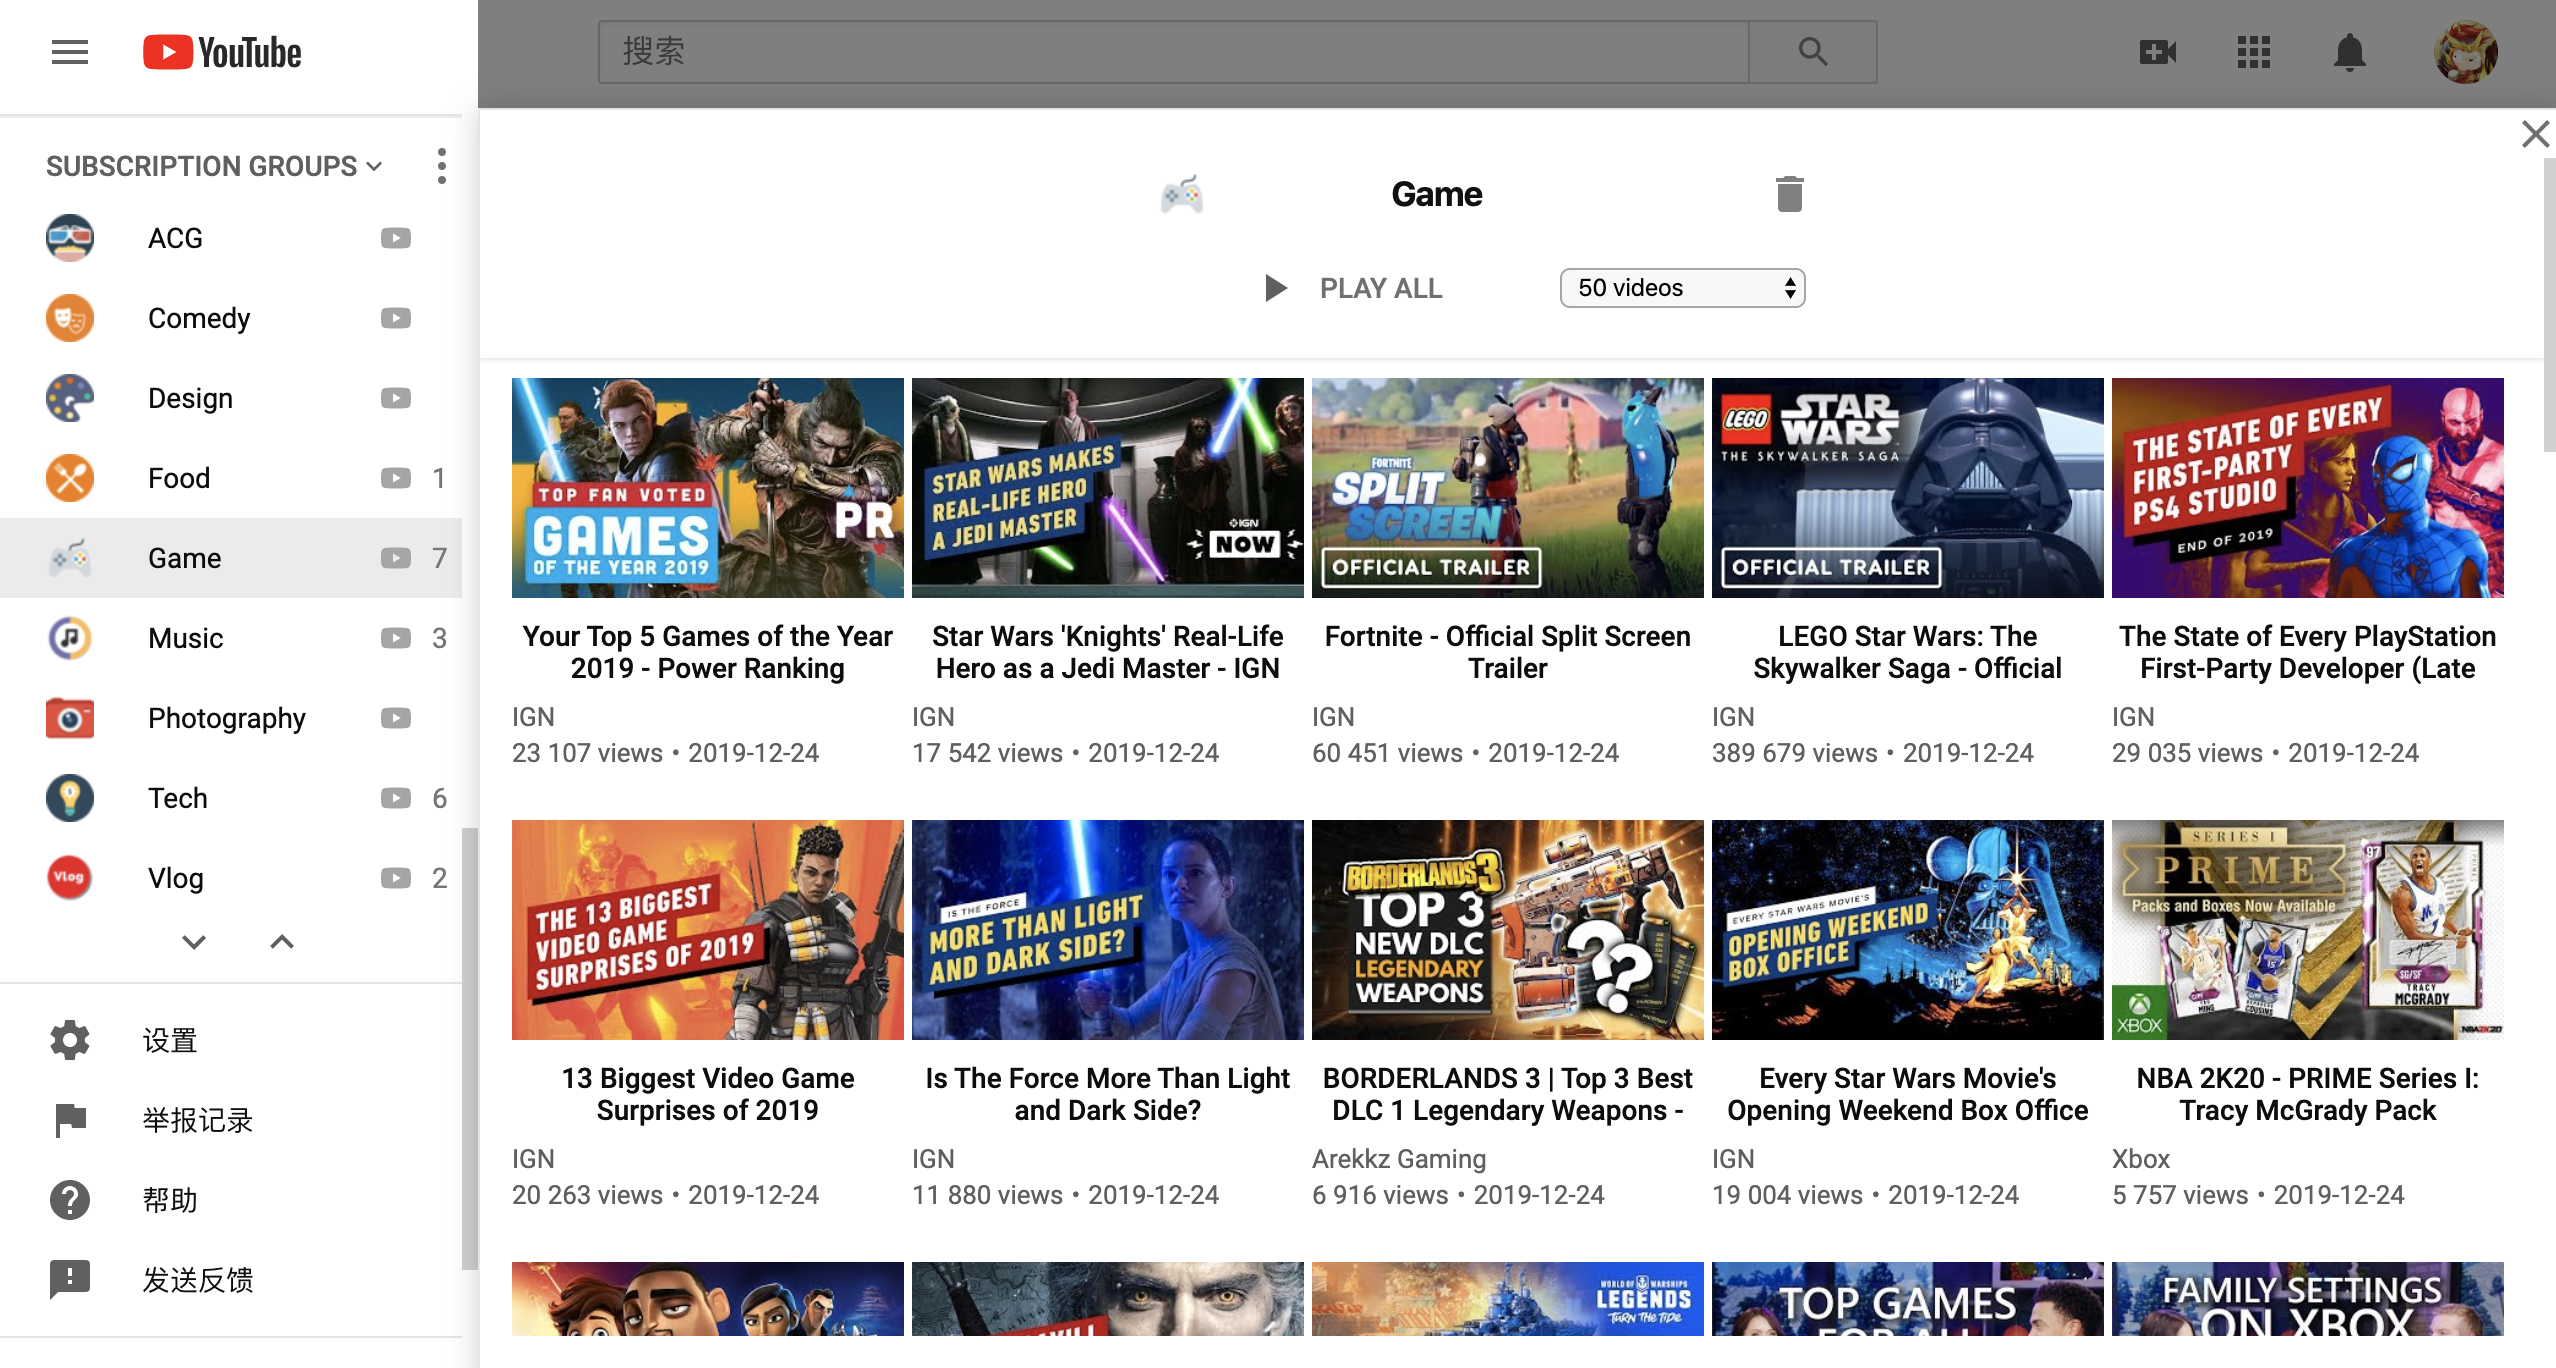The height and width of the screenshot is (1368, 2556).
Task: Open 'Your Top 5 Games of the Year' title
Action: coord(708,652)
